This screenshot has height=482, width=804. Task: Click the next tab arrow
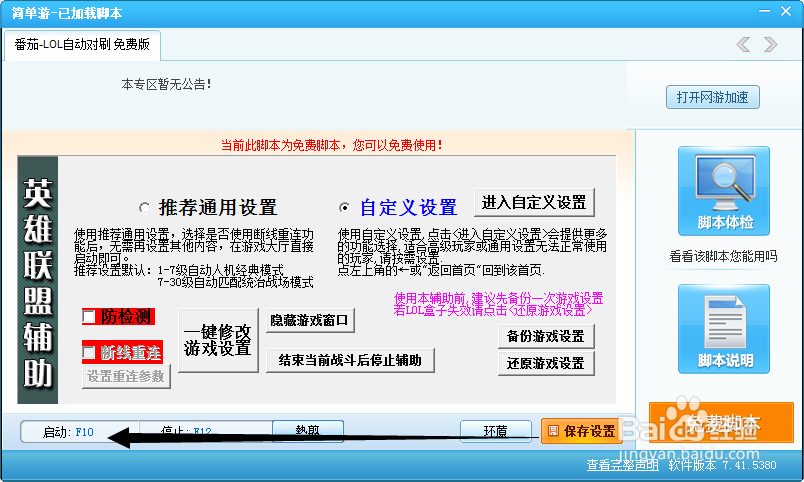click(770, 45)
